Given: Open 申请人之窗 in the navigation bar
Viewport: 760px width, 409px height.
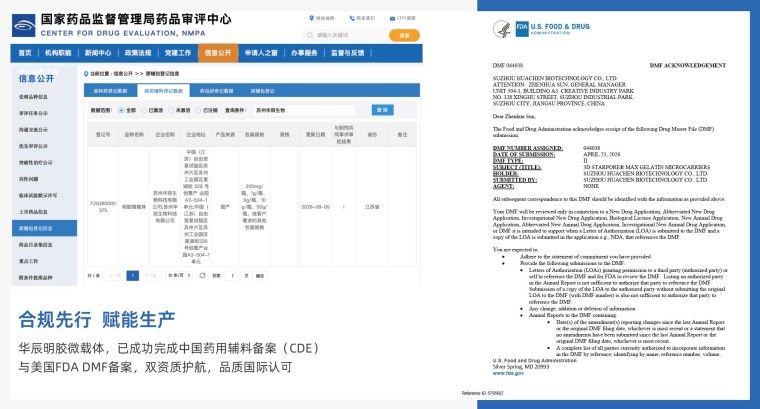Looking at the screenshot, I should (261, 53).
